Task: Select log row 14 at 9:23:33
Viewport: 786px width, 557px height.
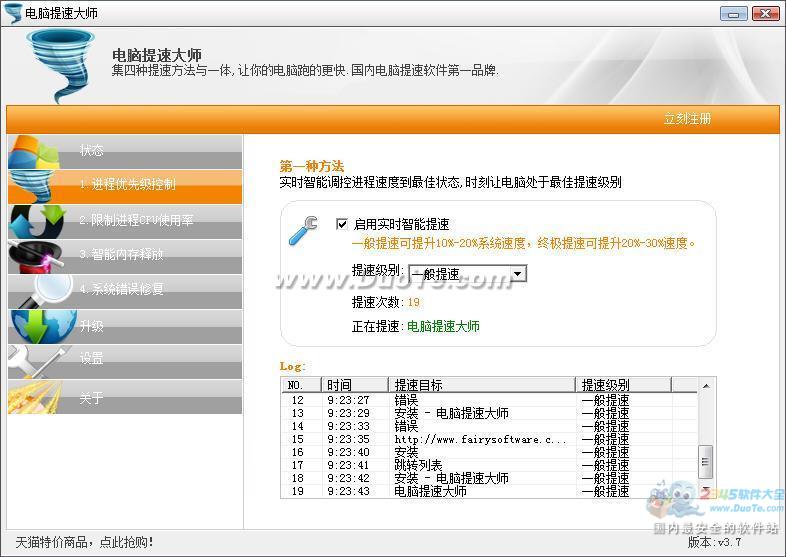Action: tap(489, 426)
